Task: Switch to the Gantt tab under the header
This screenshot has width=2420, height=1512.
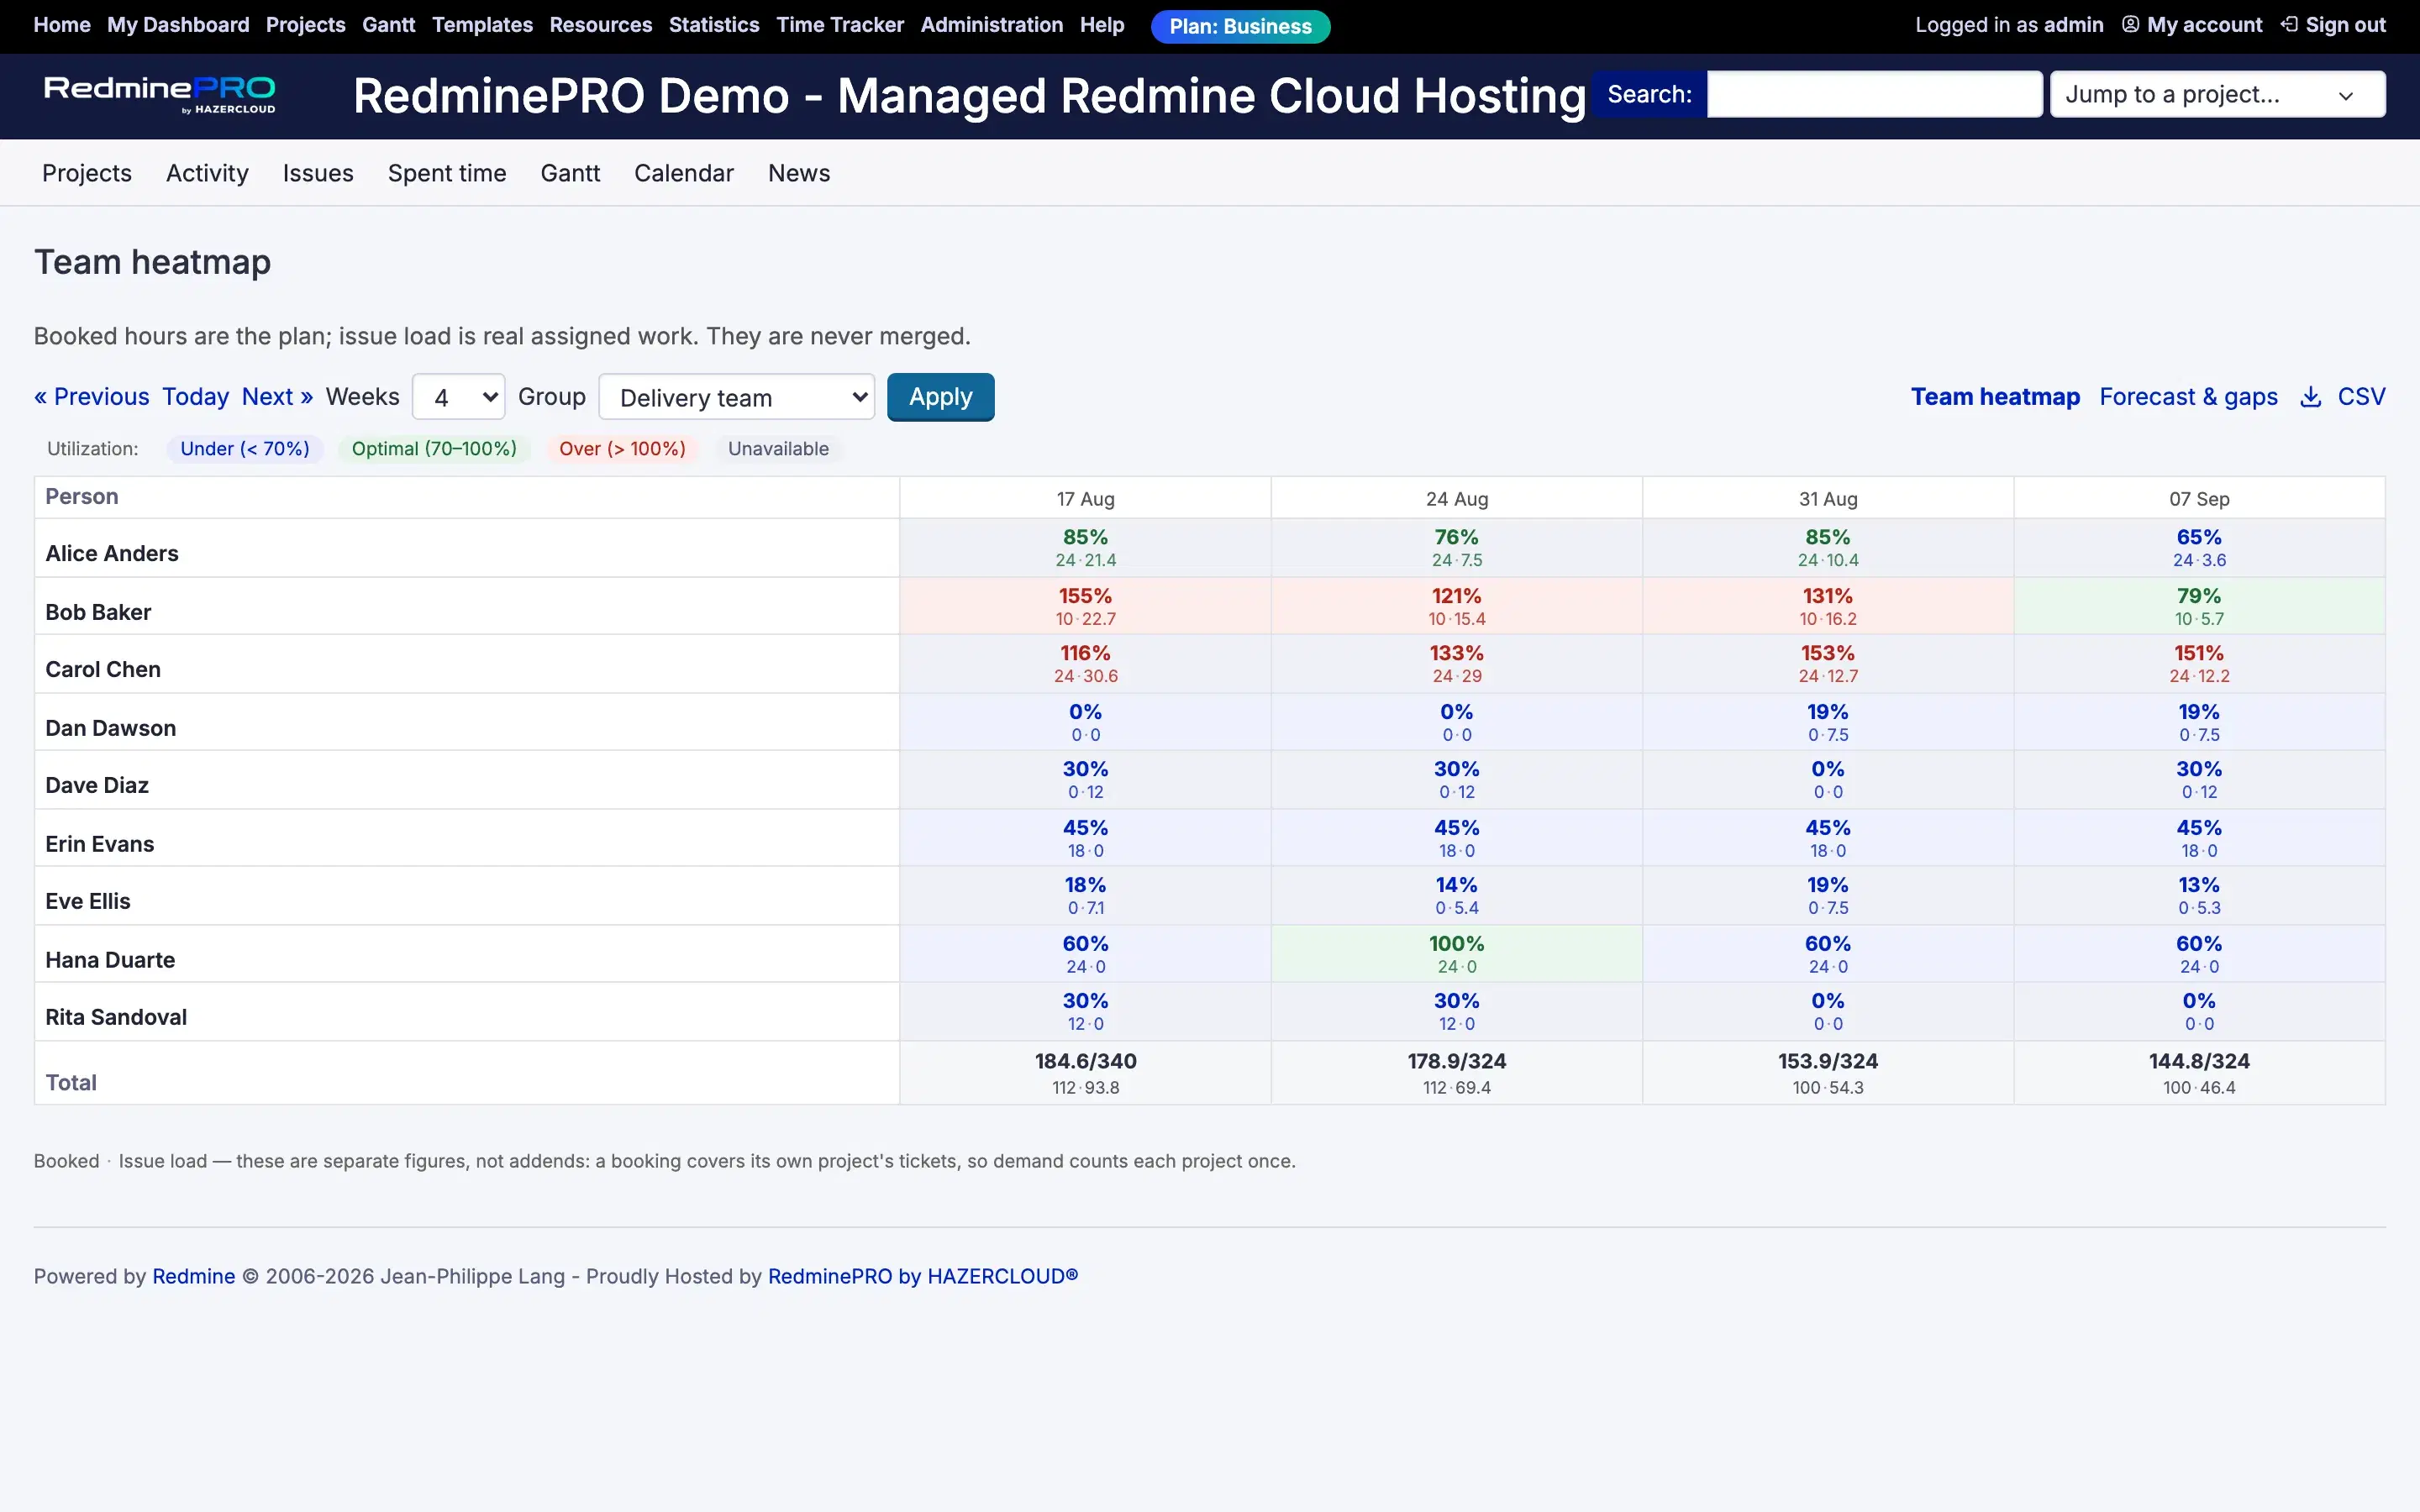Action: pyautogui.click(x=570, y=173)
